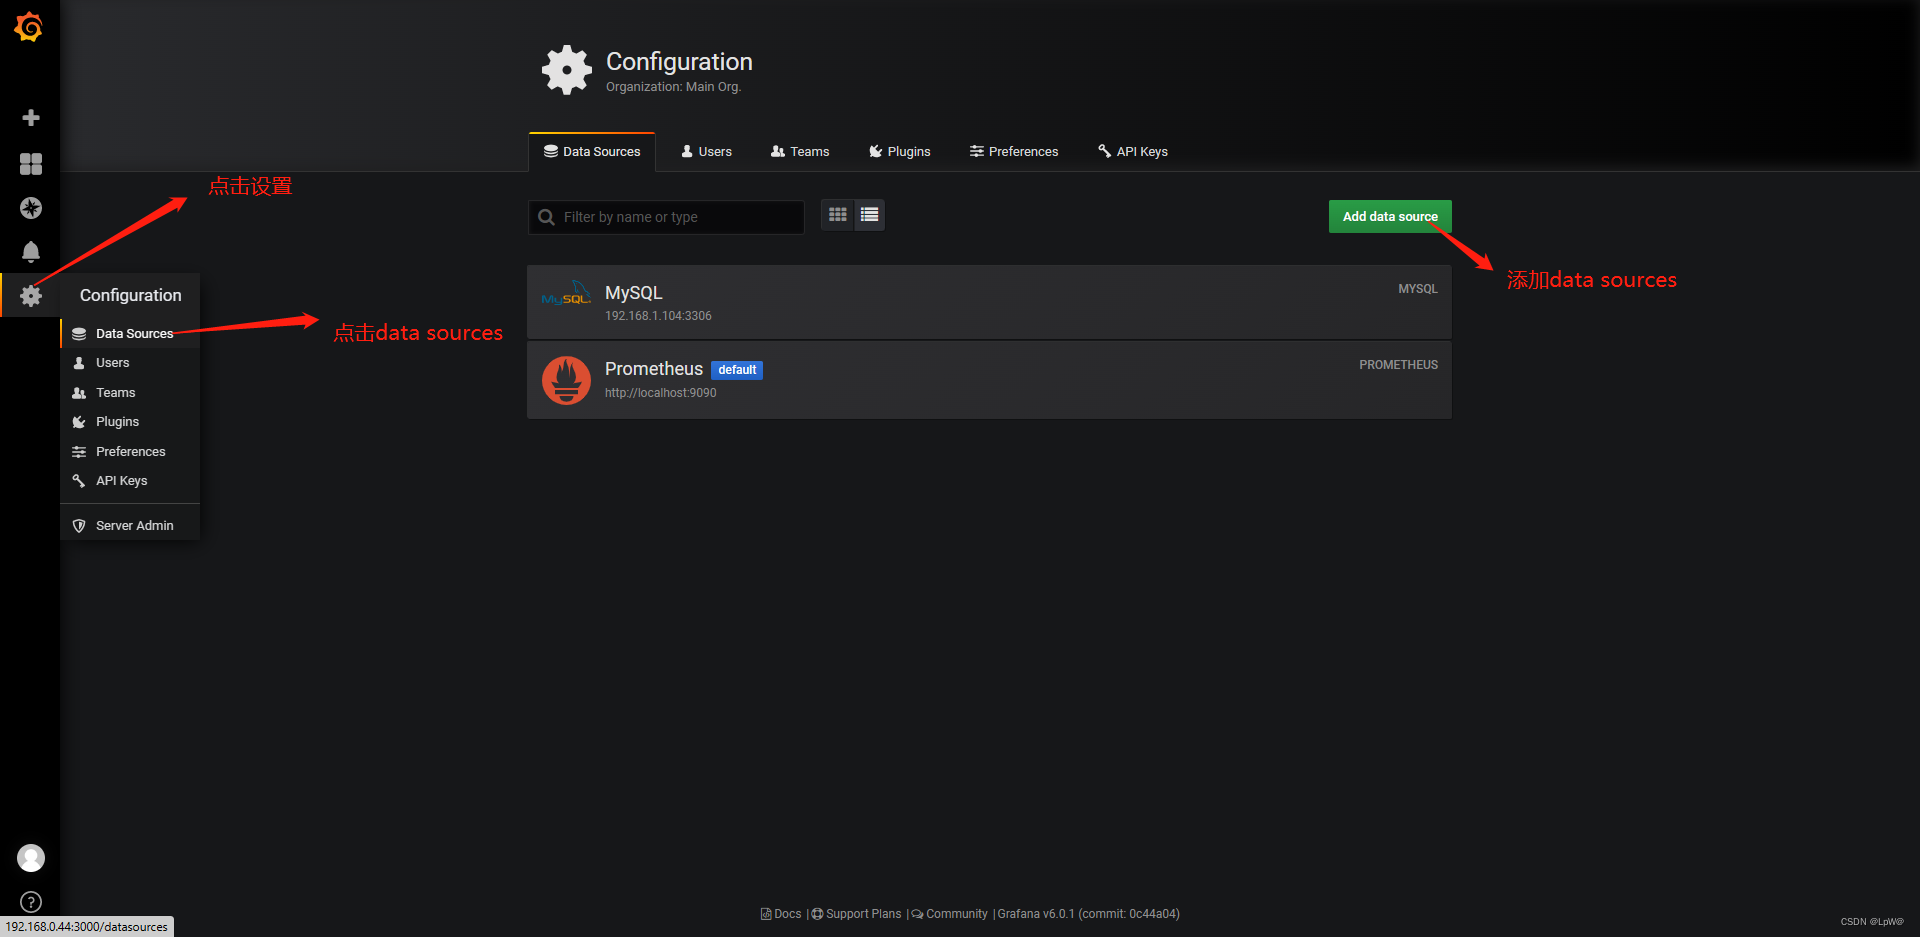This screenshot has width=1920, height=937.
Task: Switch to the Preferences tab
Action: tap(1014, 152)
